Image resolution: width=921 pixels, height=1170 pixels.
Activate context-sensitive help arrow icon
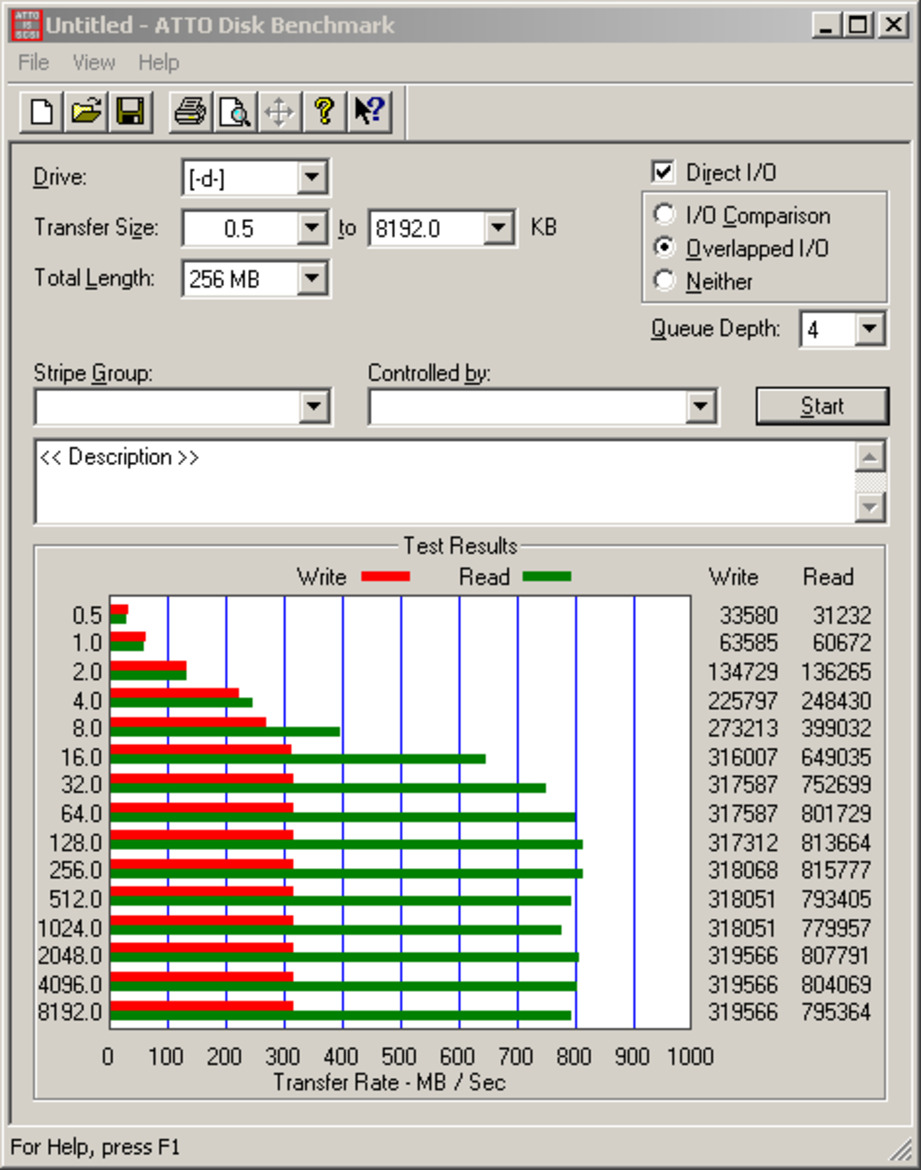pos(366,112)
